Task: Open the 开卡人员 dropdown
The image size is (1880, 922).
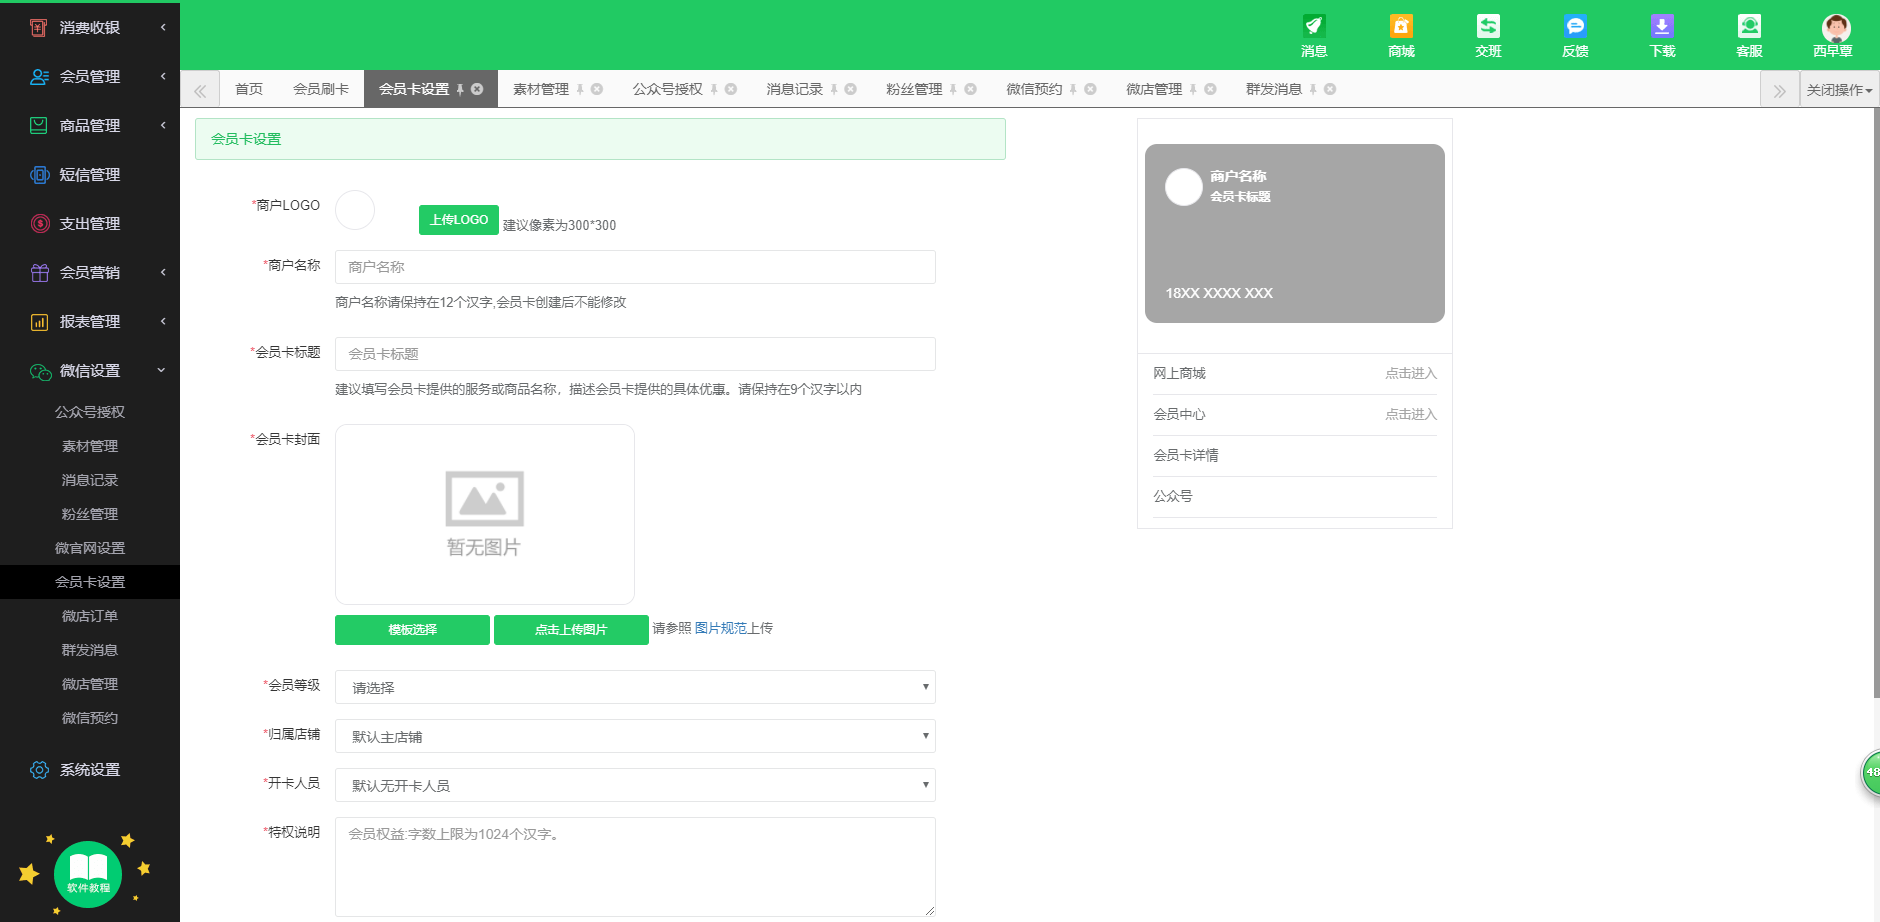Action: coord(635,785)
